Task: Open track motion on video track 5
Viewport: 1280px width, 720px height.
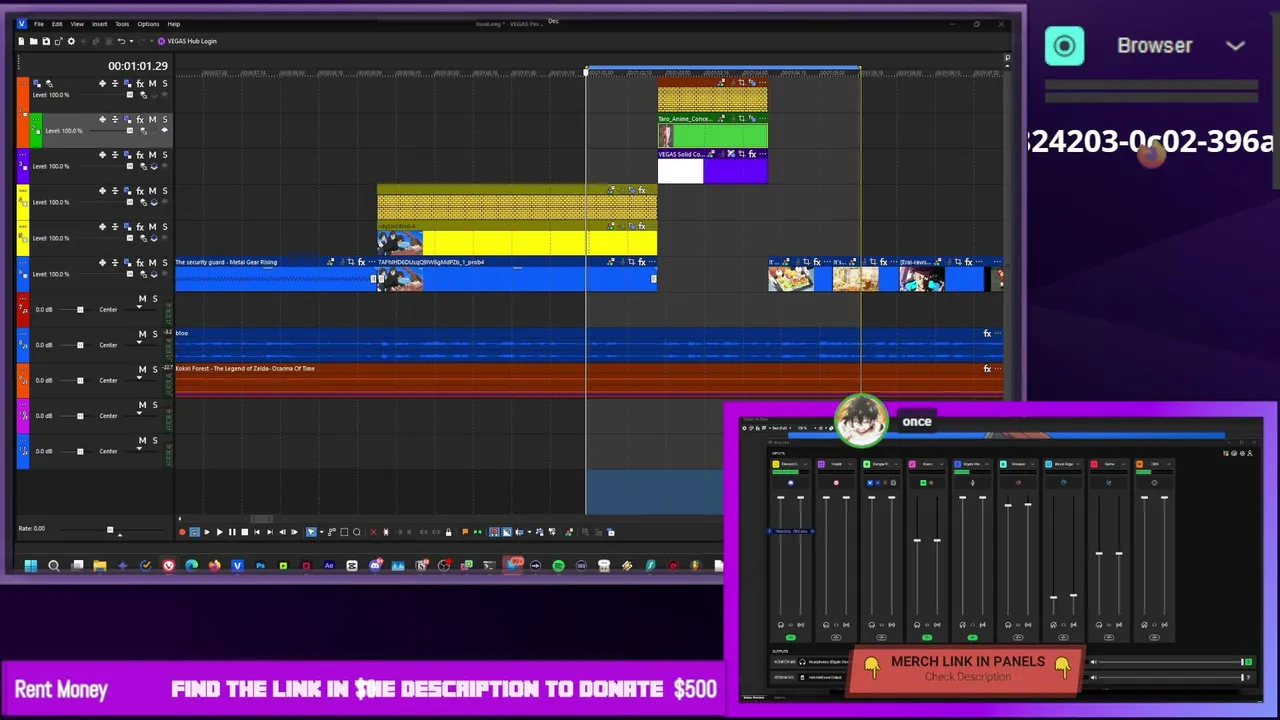Action: tap(127, 226)
